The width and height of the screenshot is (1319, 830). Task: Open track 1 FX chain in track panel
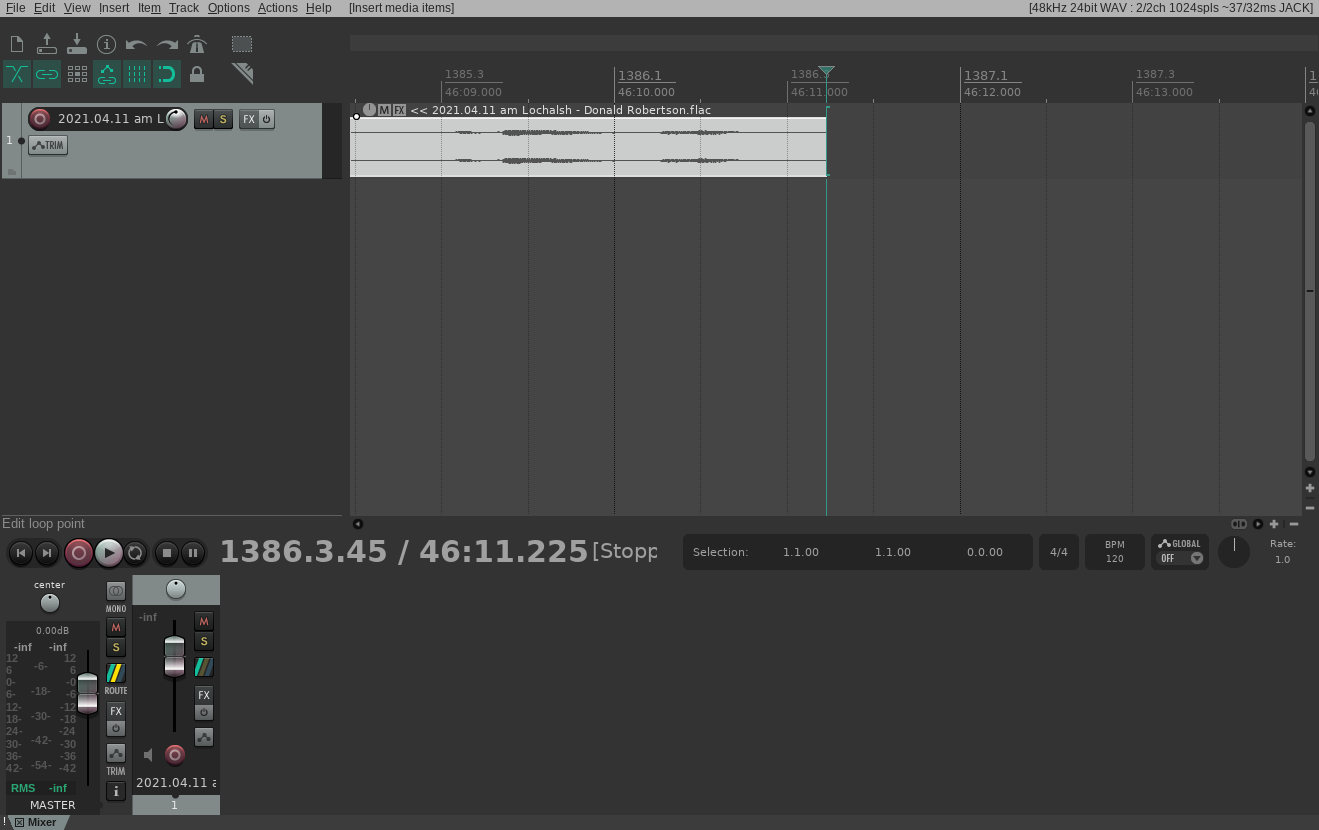pyautogui.click(x=249, y=119)
